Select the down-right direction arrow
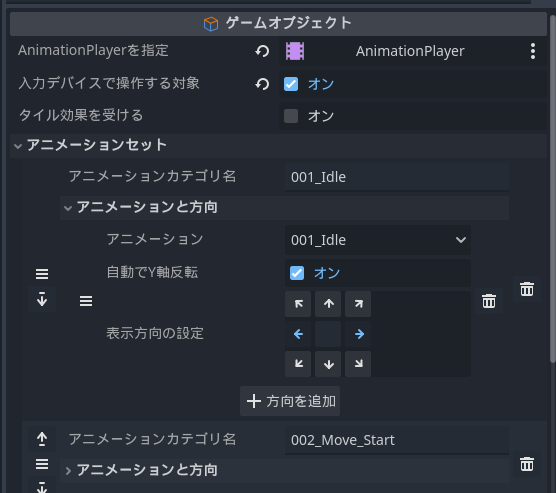Viewport: 556px width, 493px height. point(358,364)
